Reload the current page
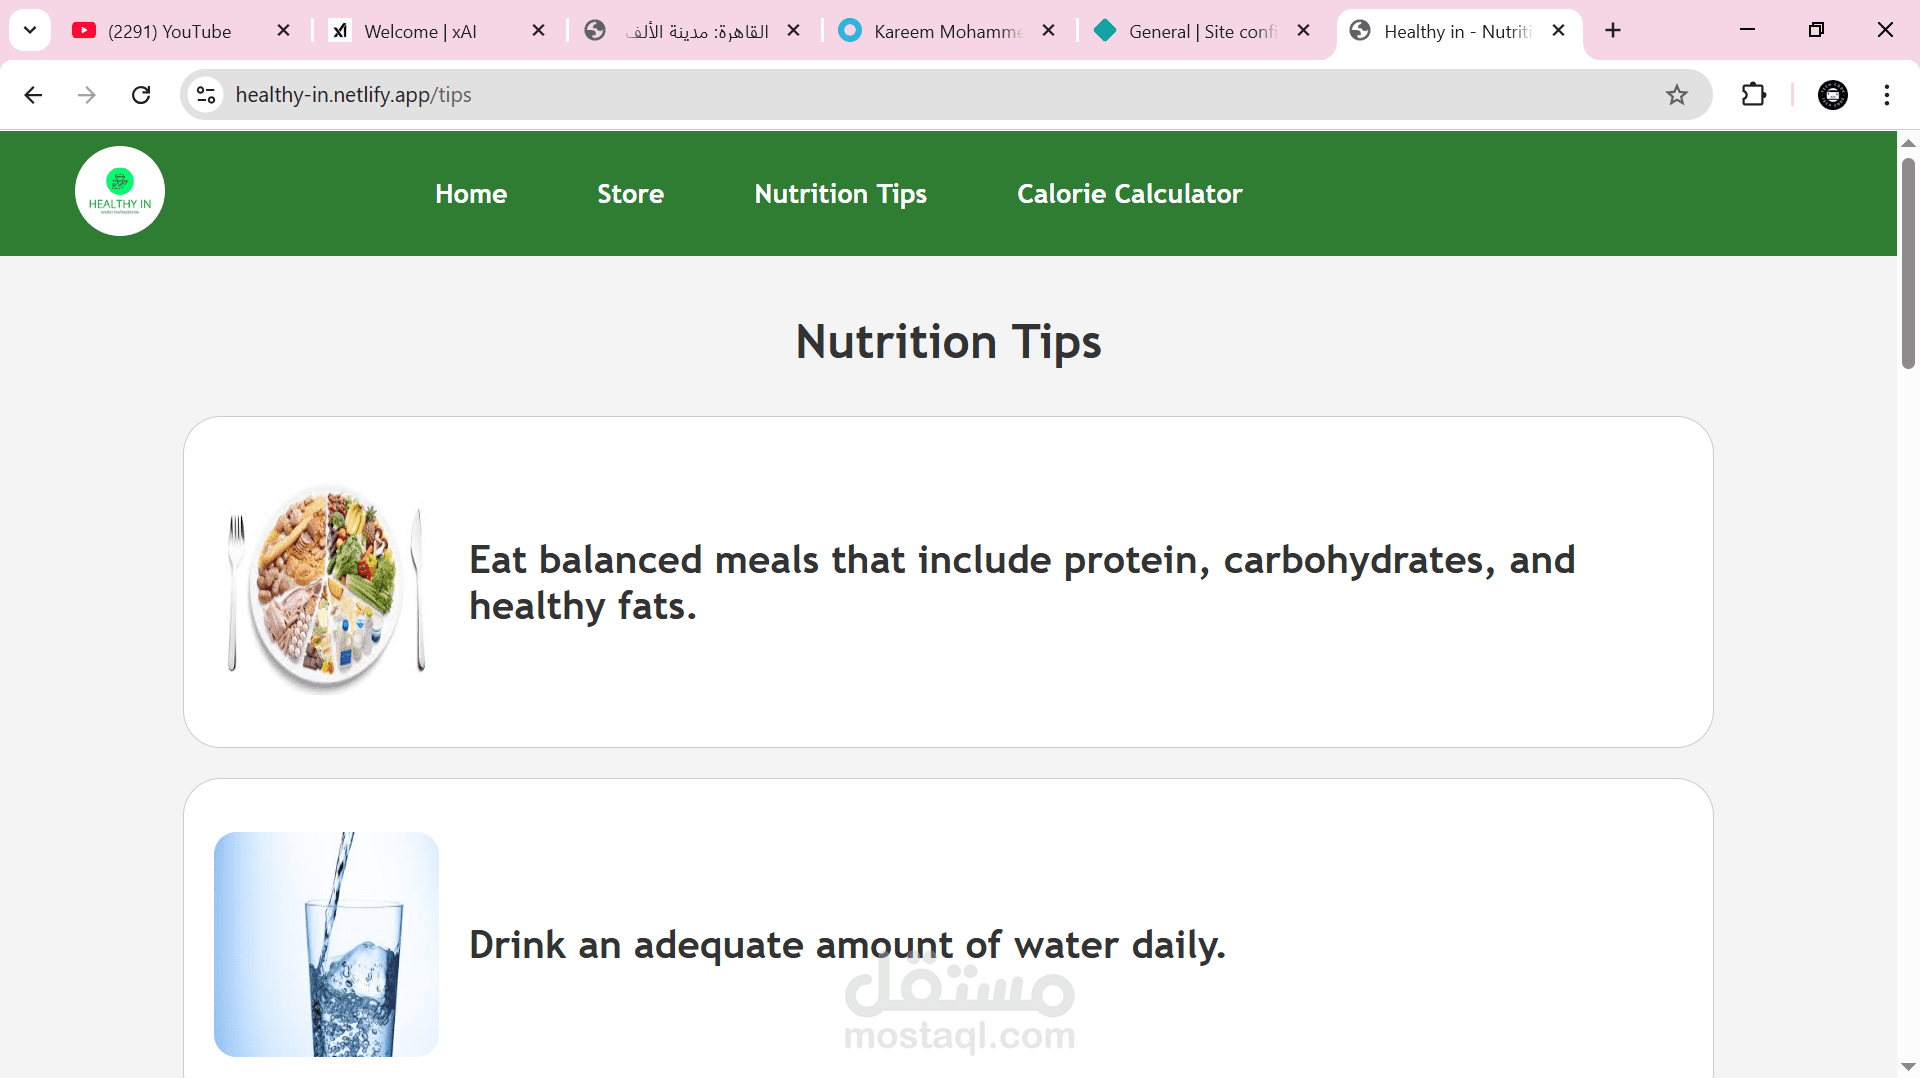 coord(141,95)
